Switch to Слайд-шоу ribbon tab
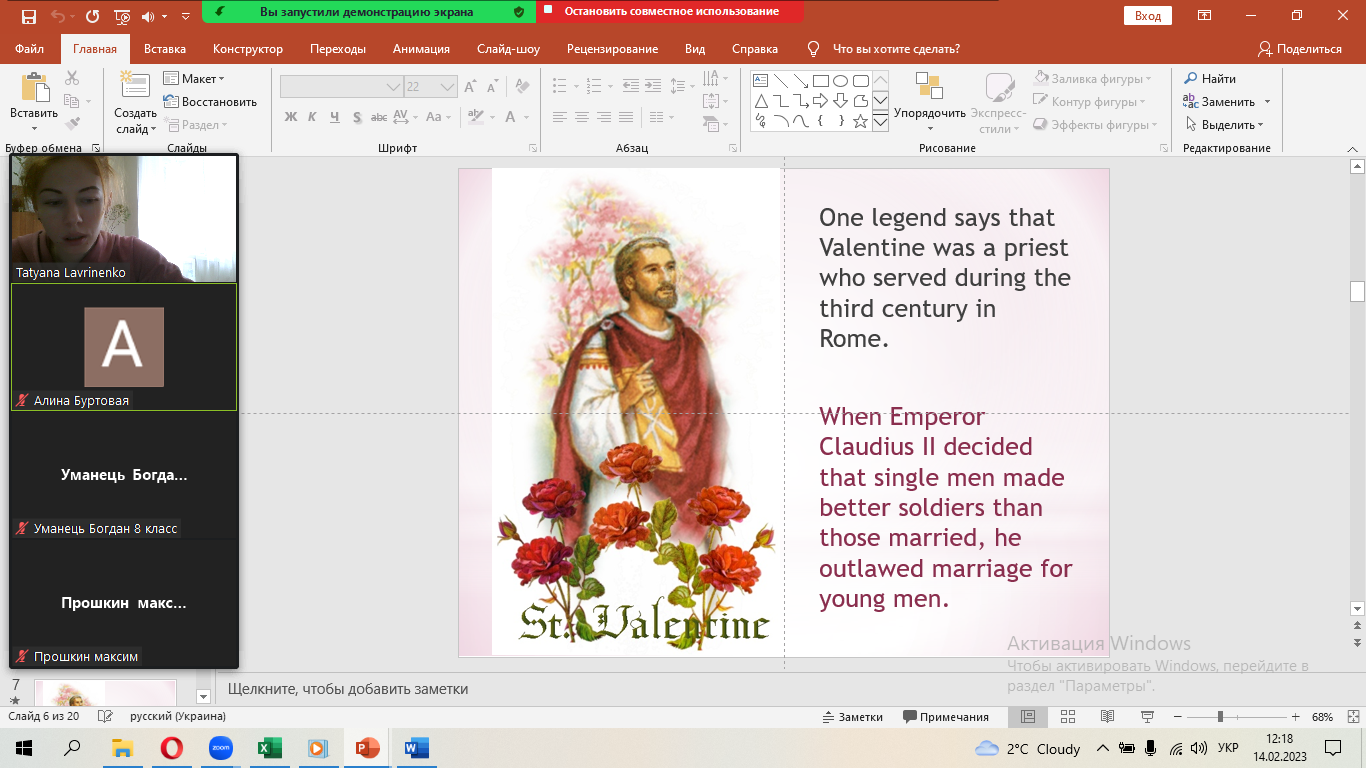This screenshot has width=1366, height=768. pos(508,49)
